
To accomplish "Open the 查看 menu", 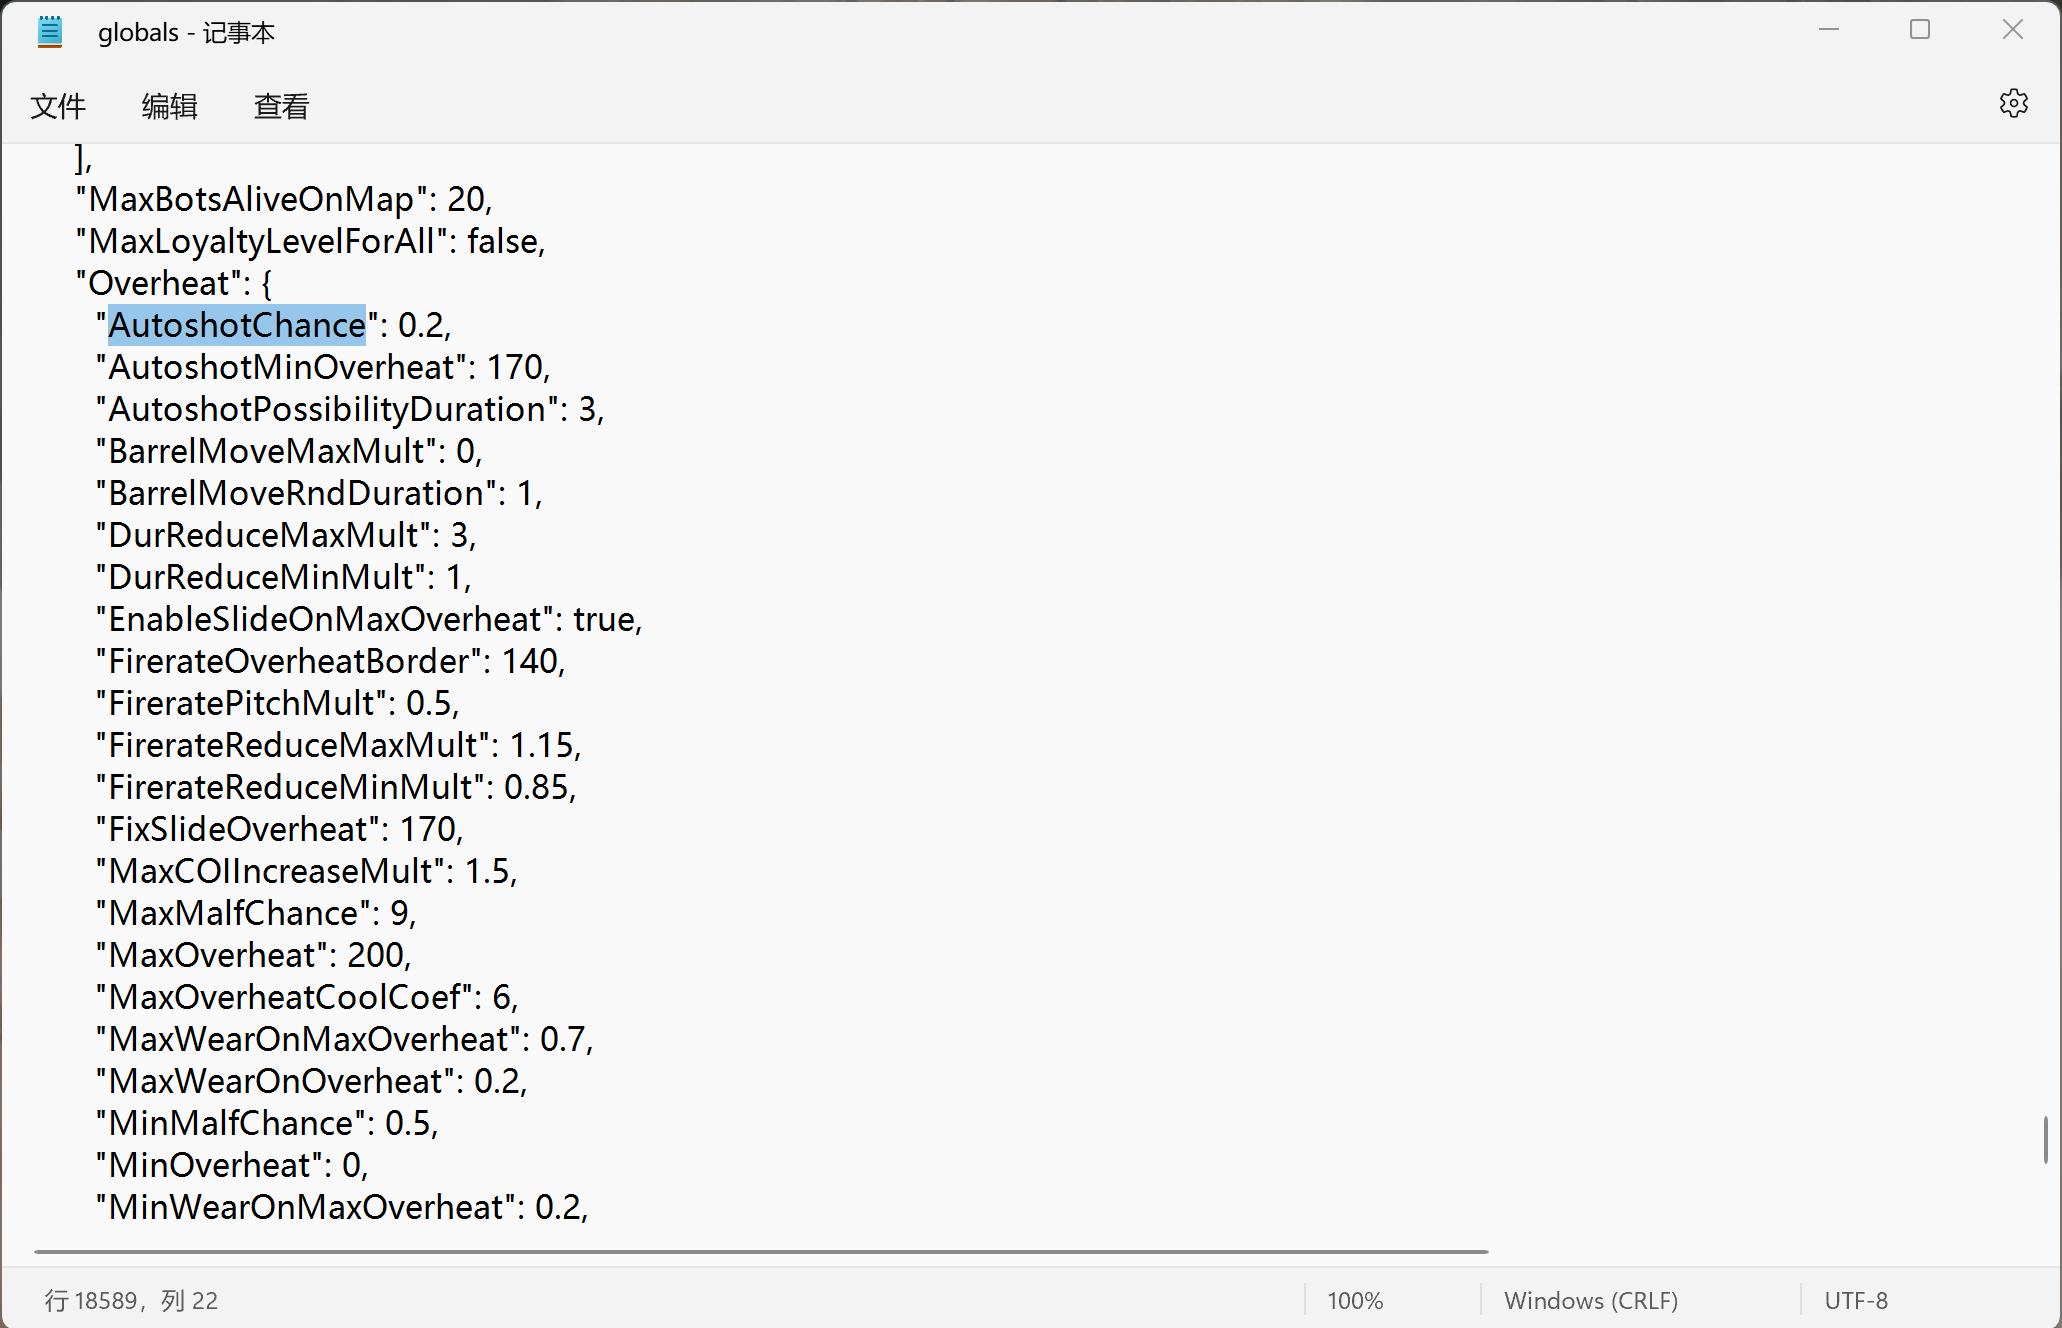I will (282, 106).
